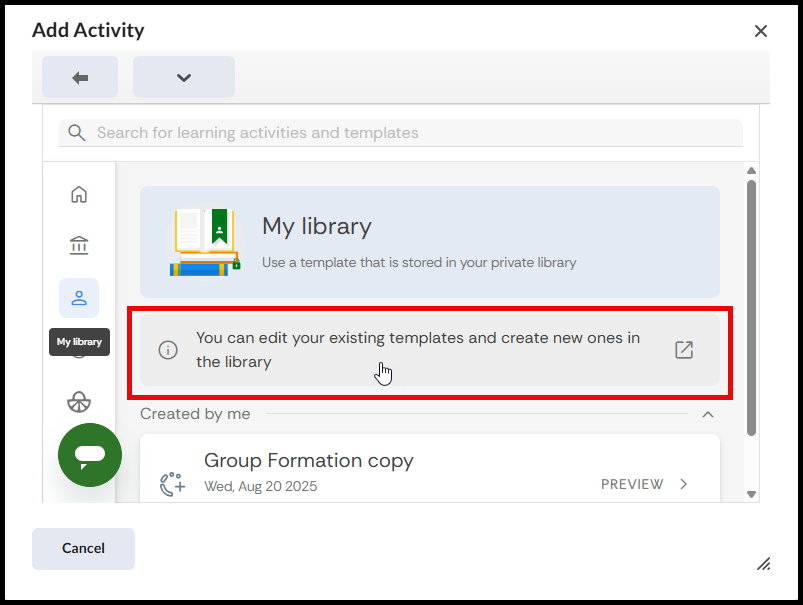This screenshot has height=605, width=803.
Task: Go back using the left arrow button
Action: pyautogui.click(x=80, y=78)
